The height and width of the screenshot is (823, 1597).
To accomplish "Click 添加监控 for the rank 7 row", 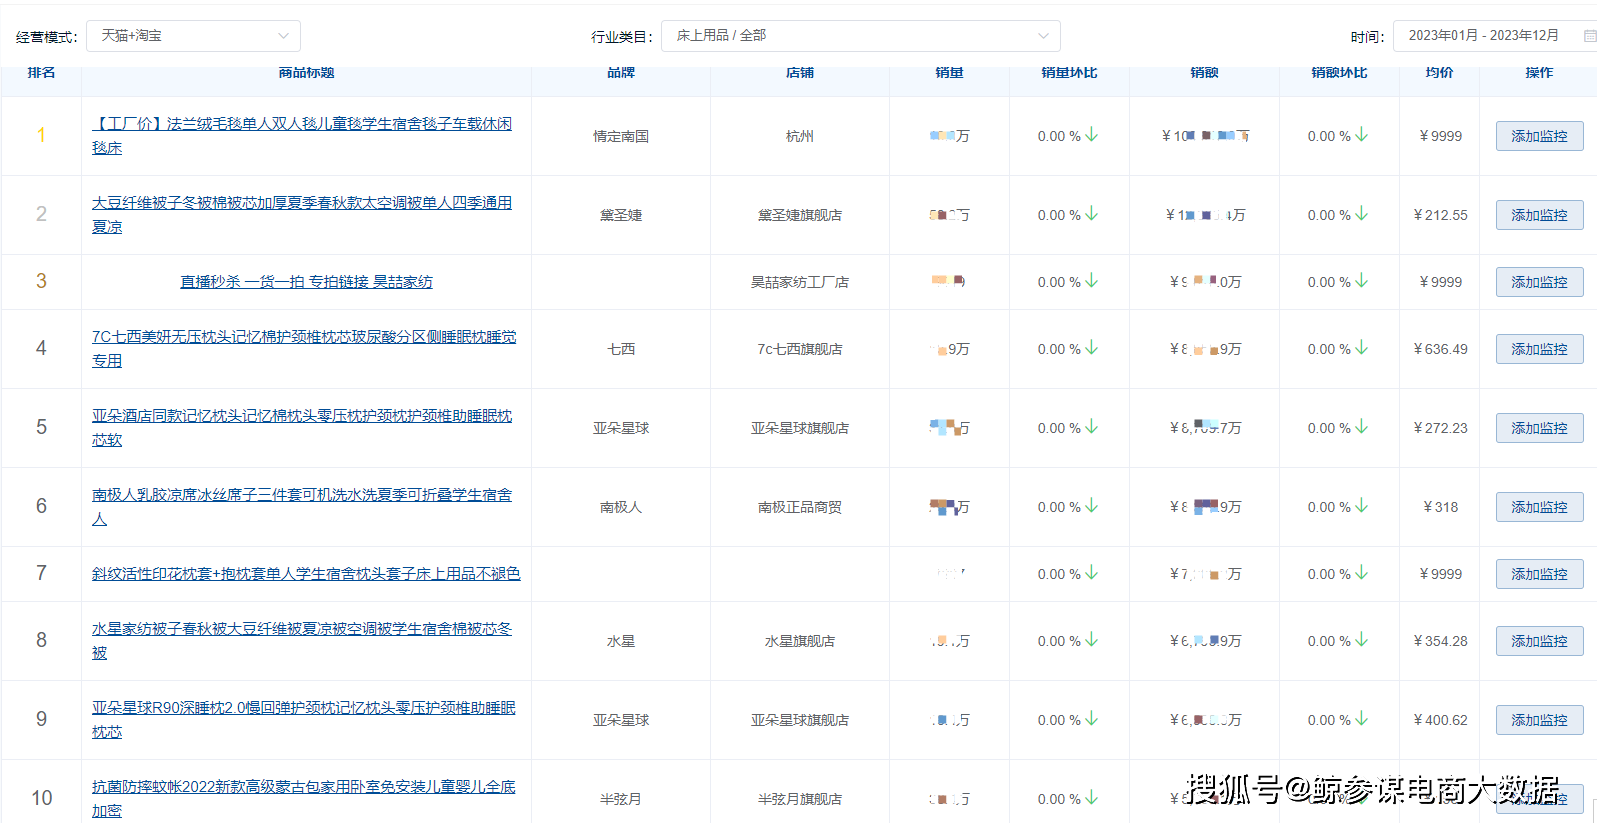I will (1539, 574).
